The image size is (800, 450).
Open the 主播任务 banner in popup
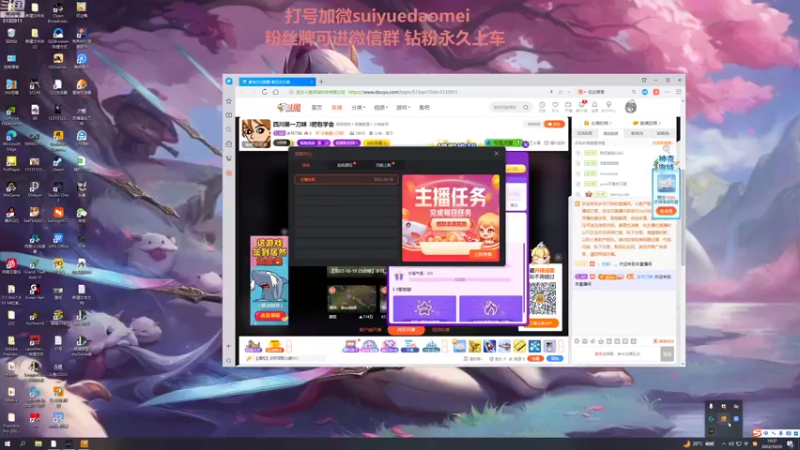(451, 218)
